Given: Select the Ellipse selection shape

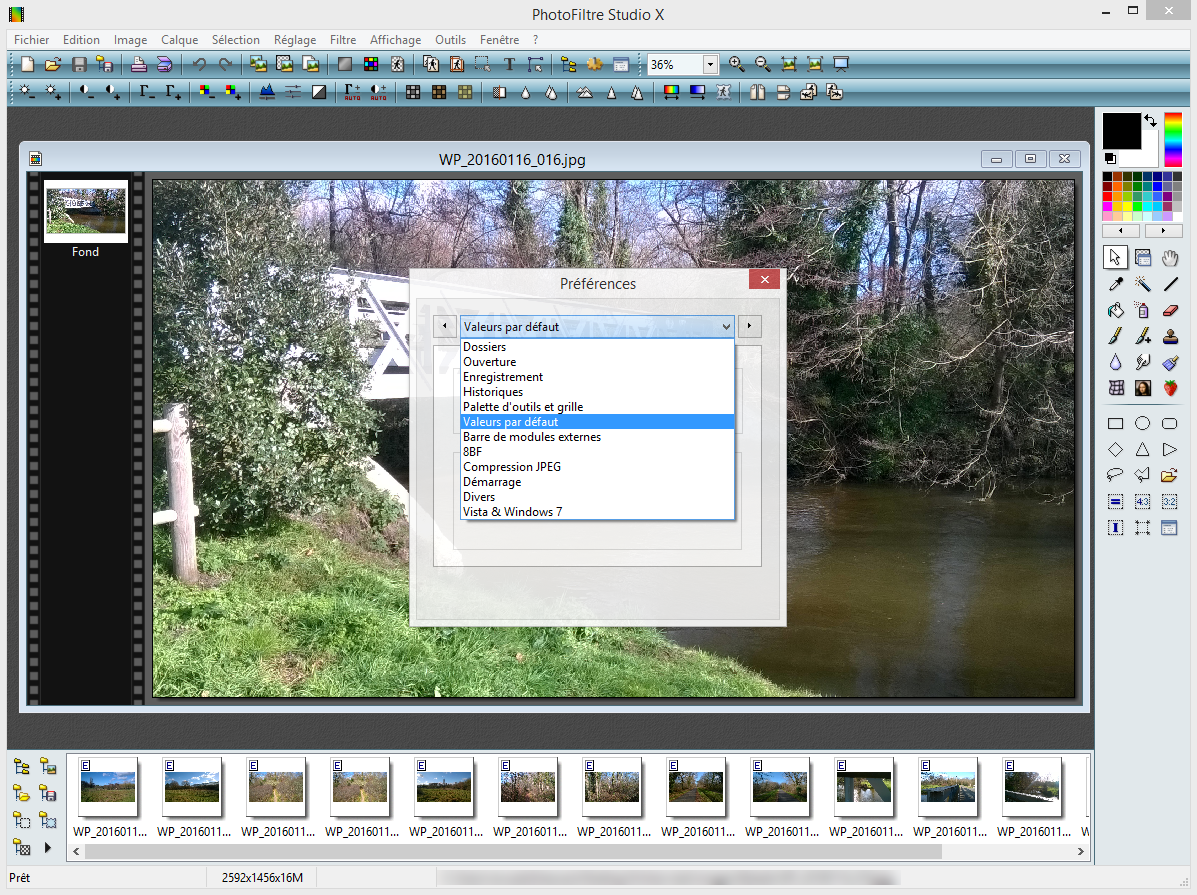Looking at the screenshot, I should 1142,423.
